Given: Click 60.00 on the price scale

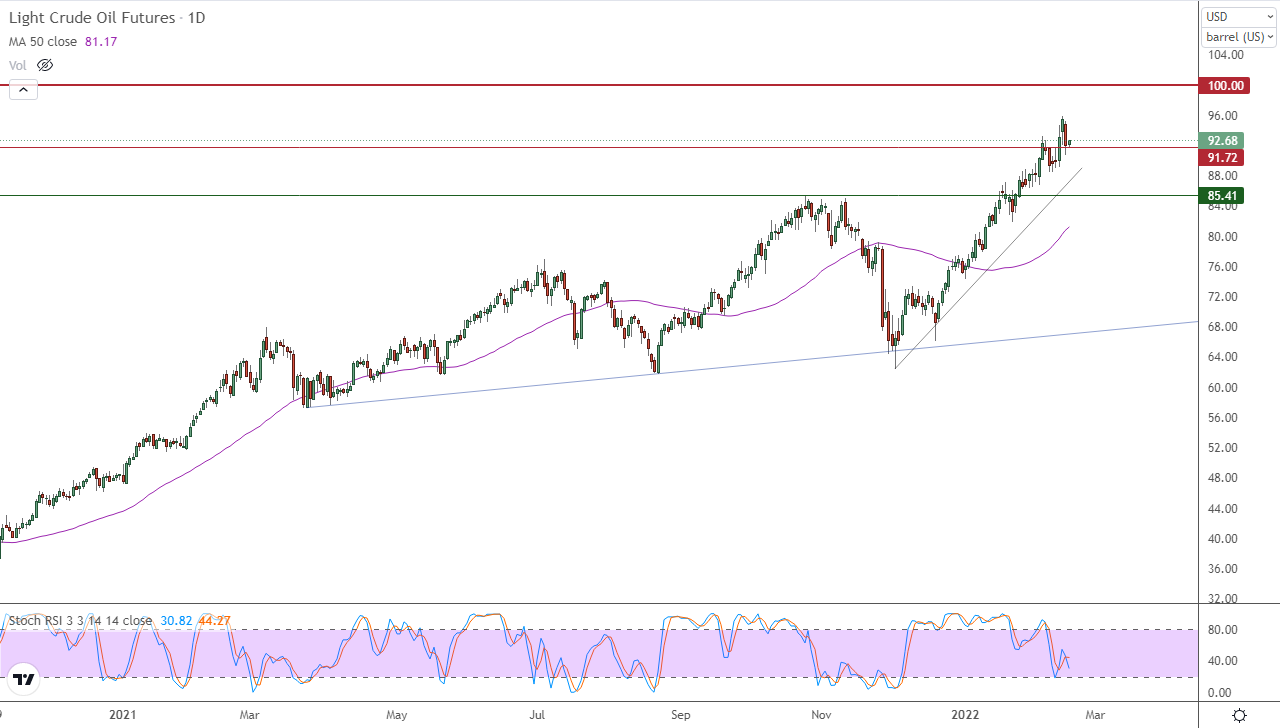Looking at the screenshot, I should (1223, 388).
